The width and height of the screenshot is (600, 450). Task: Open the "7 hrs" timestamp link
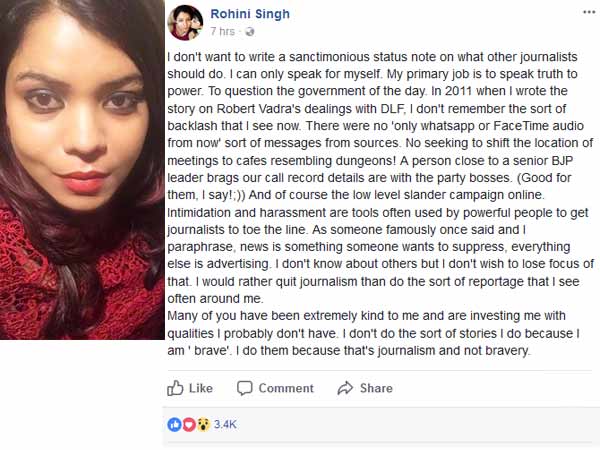pyautogui.click(x=223, y=31)
